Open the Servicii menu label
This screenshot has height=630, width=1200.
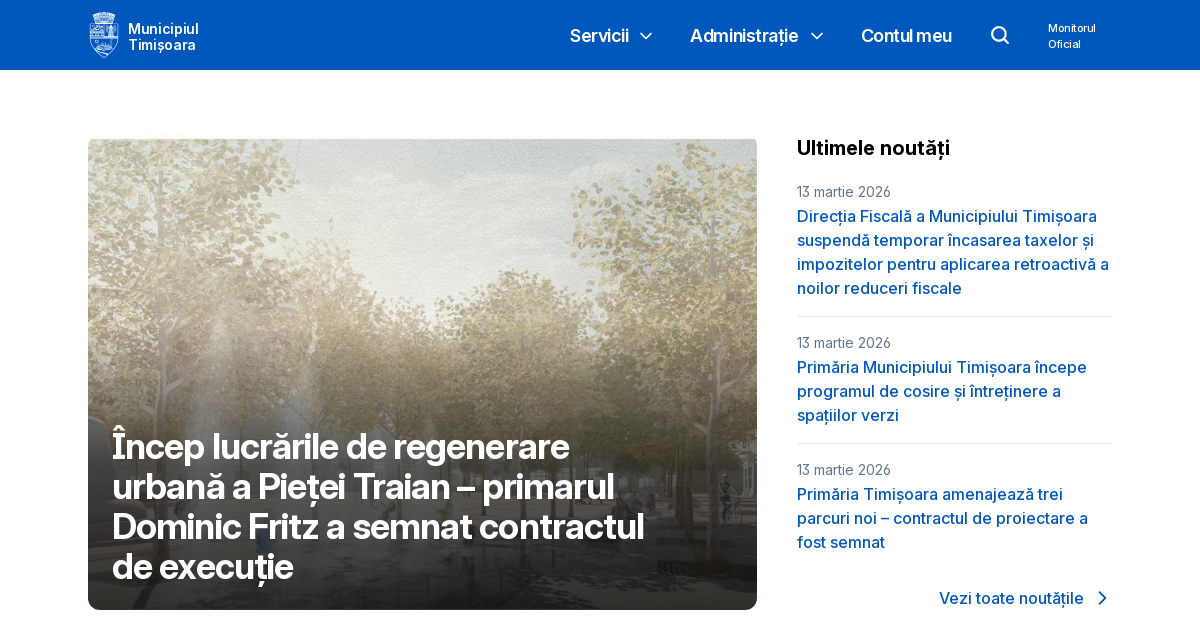click(599, 36)
